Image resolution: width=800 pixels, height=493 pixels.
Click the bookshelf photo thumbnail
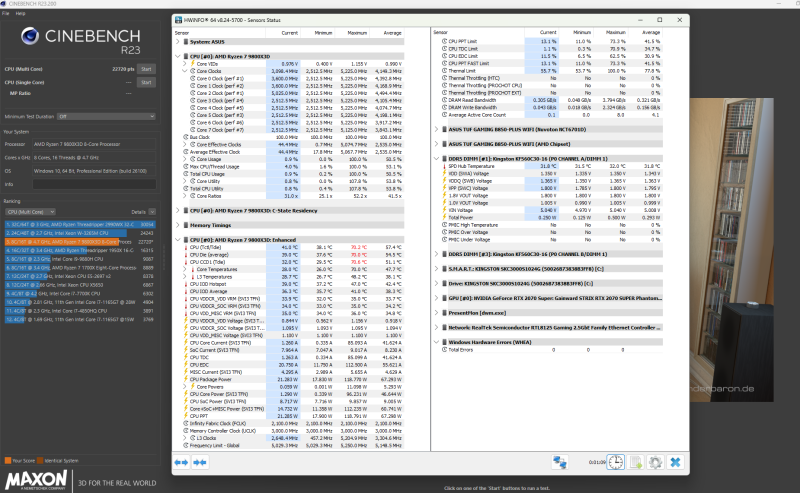(x=732, y=250)
